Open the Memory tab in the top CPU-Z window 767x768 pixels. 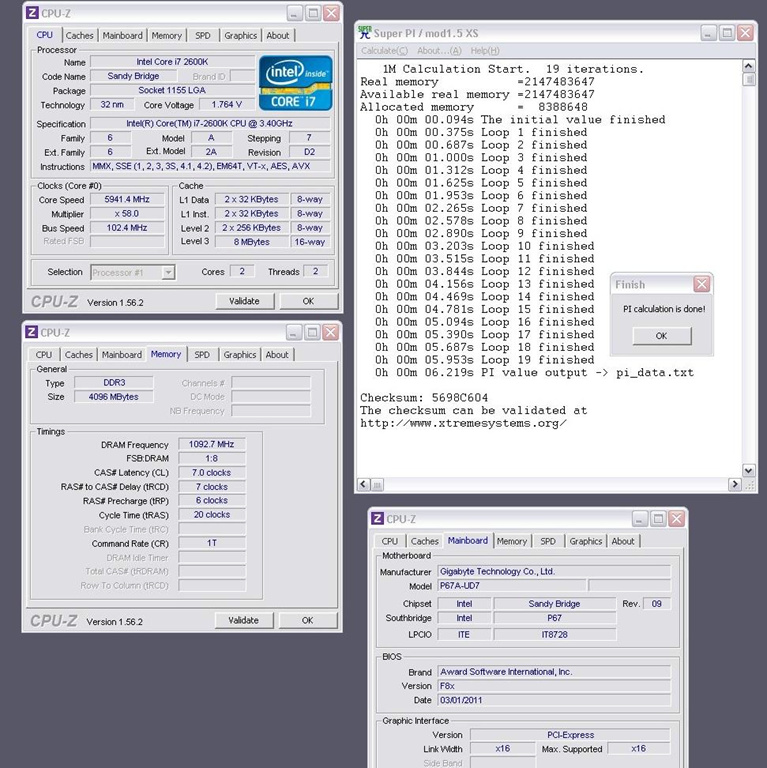pos(167,35)
